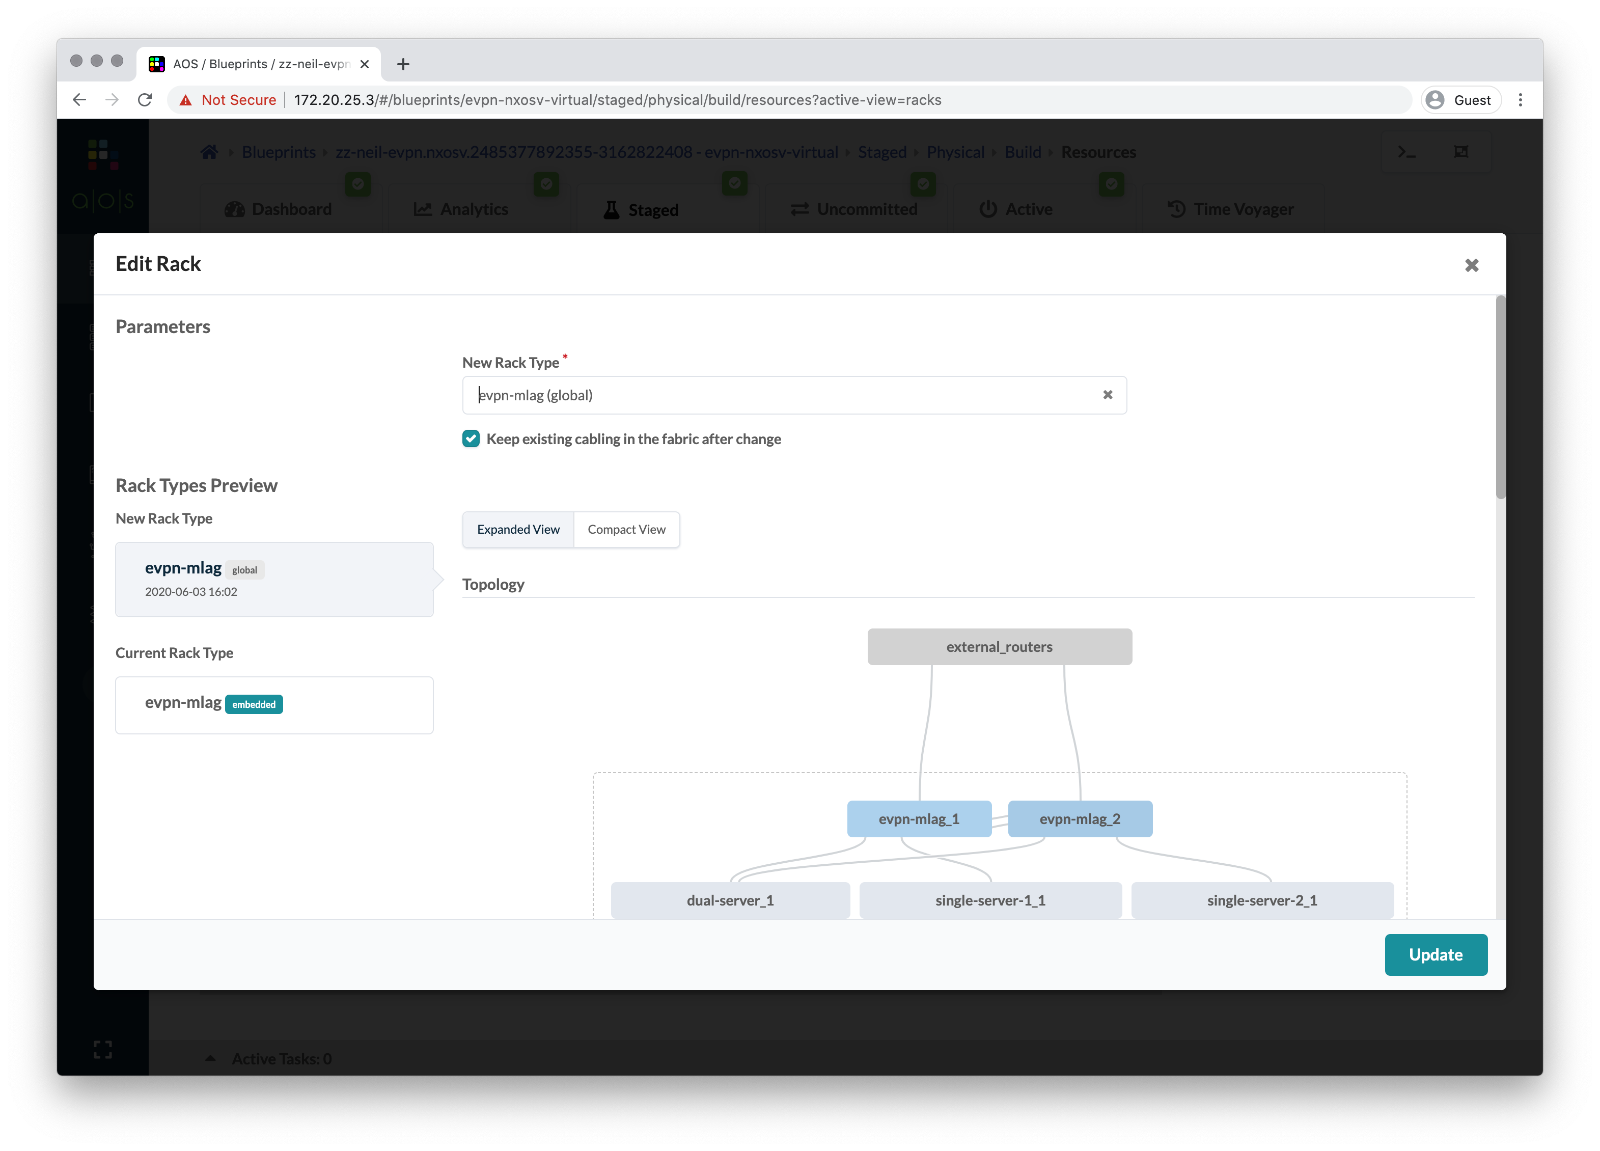Screen dimensions: 1600x1151
Task: Click the Update button
Action: [1435, 955]
